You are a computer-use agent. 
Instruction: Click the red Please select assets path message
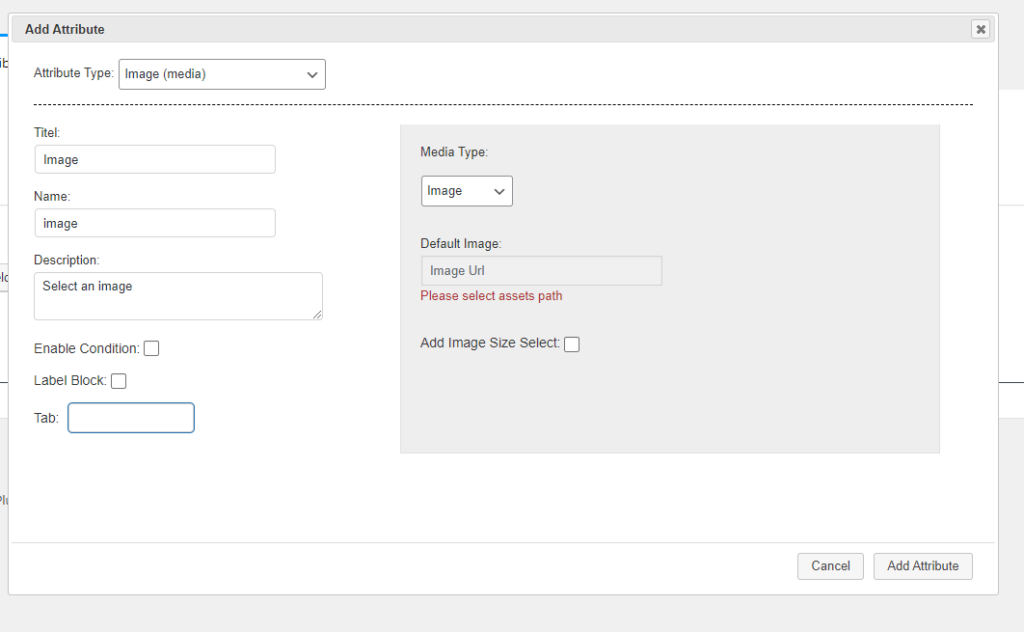(x=491, y=296)
